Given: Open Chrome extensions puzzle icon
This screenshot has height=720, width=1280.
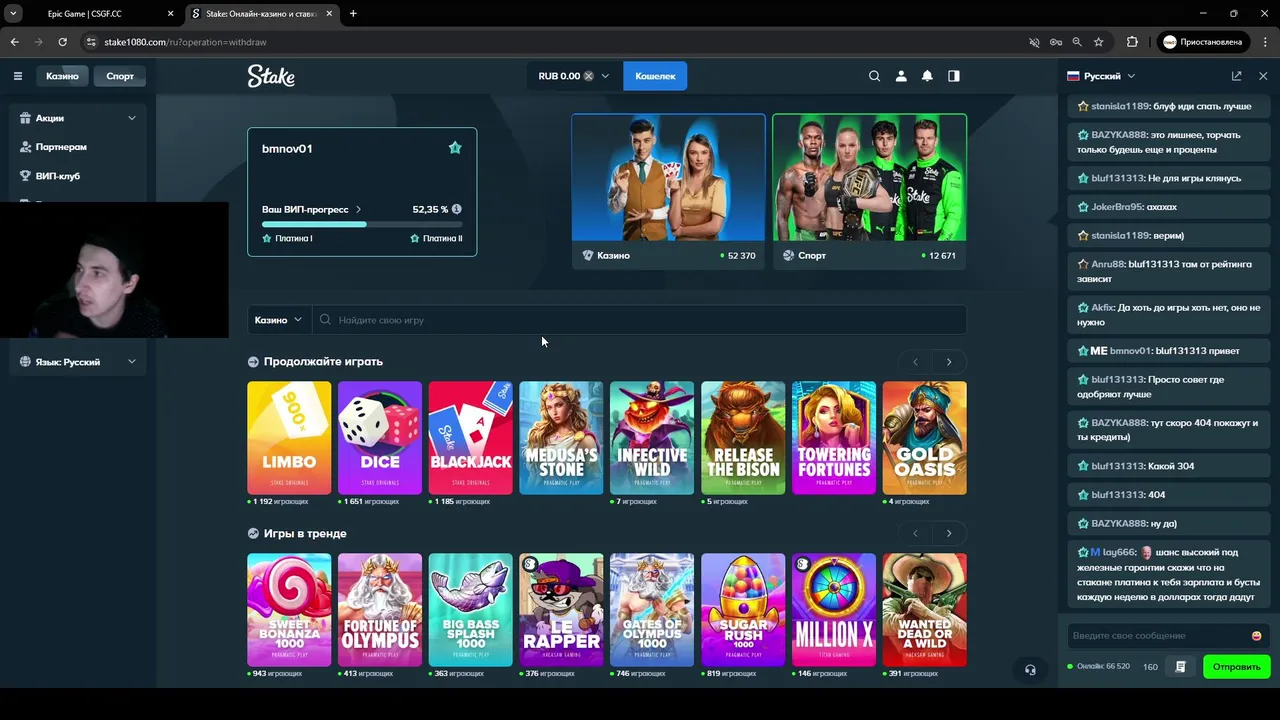Looking at the screenshot, I should (1132, 42).
